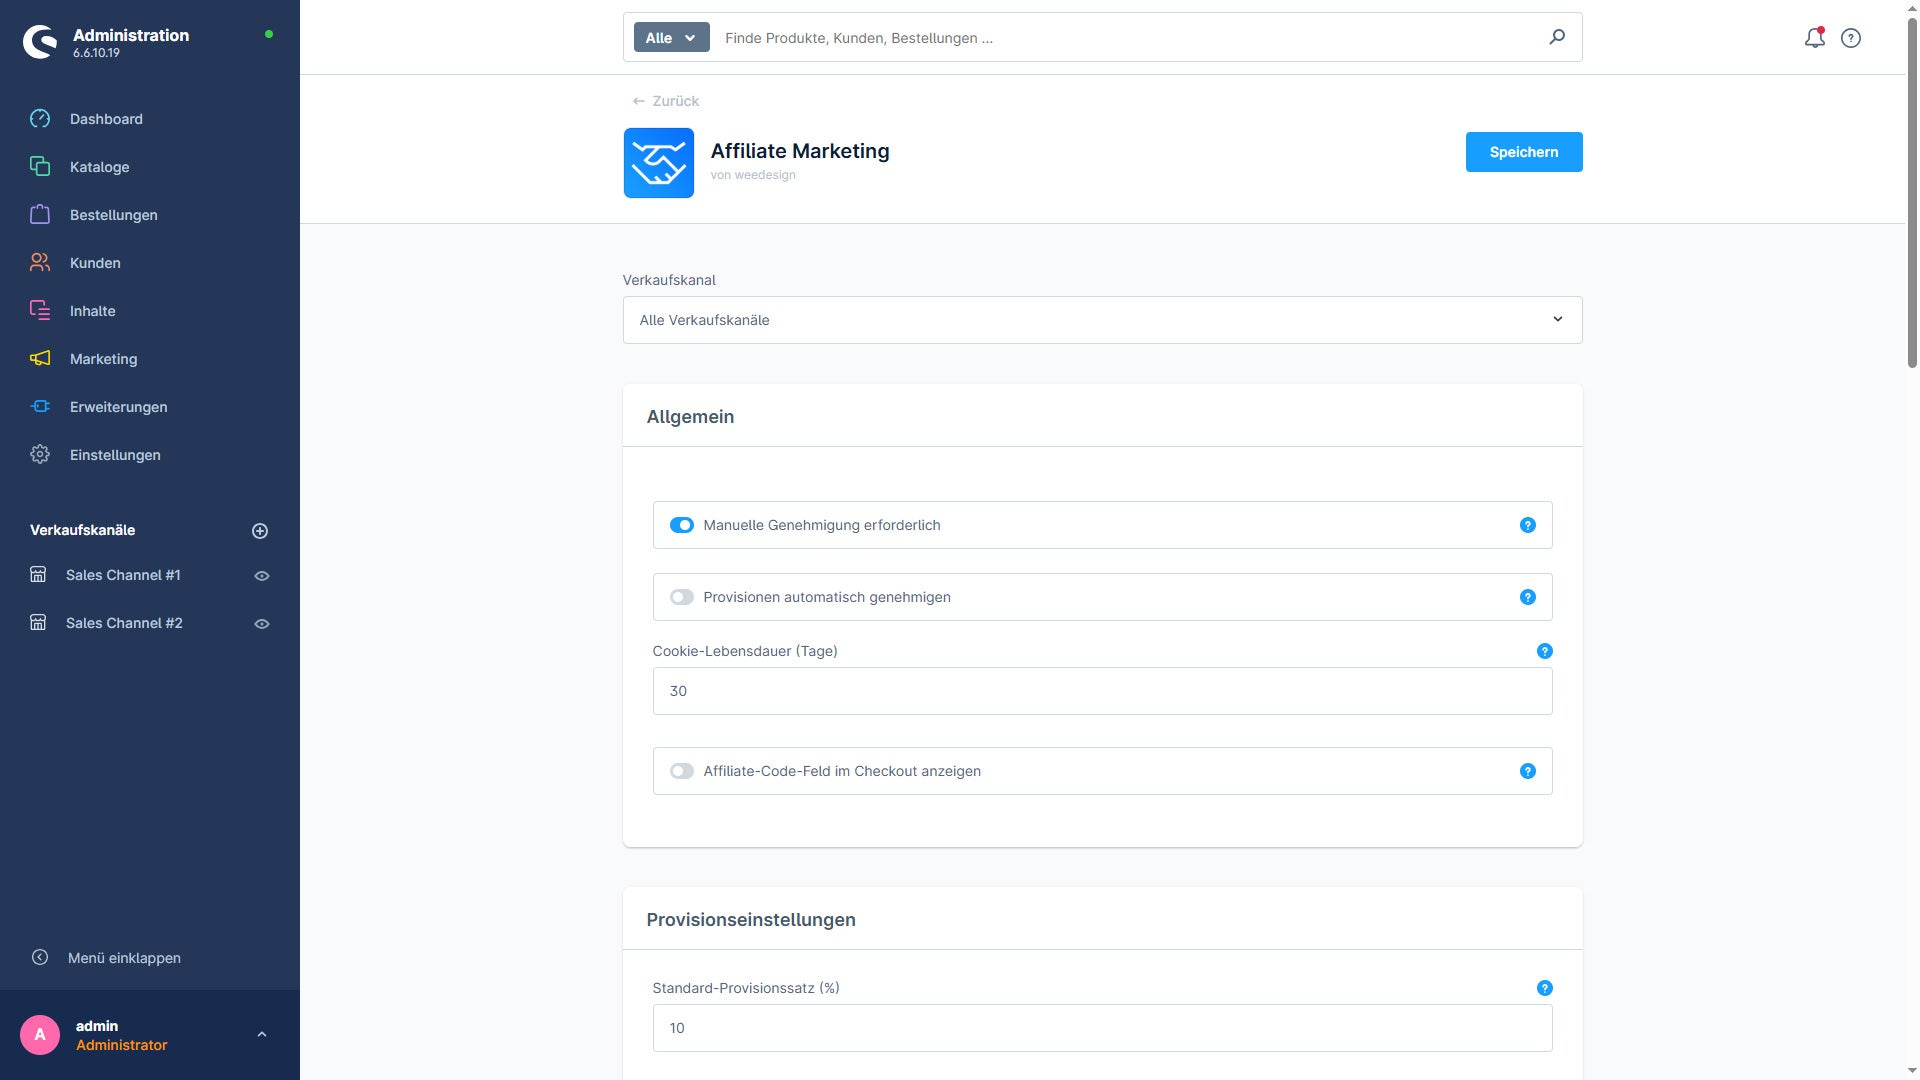The height and width of the screenshot is (1080, 1920).
Task: Click the search magnifier icon
Action: 1557,37
